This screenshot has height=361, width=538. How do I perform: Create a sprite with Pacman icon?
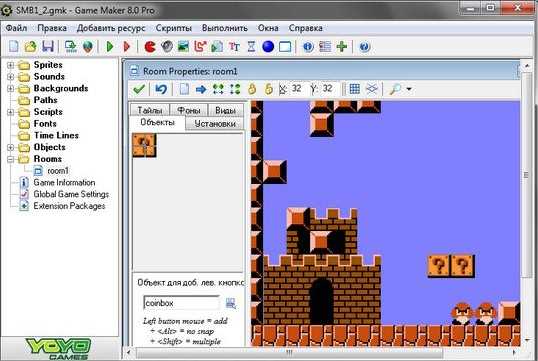150,46
